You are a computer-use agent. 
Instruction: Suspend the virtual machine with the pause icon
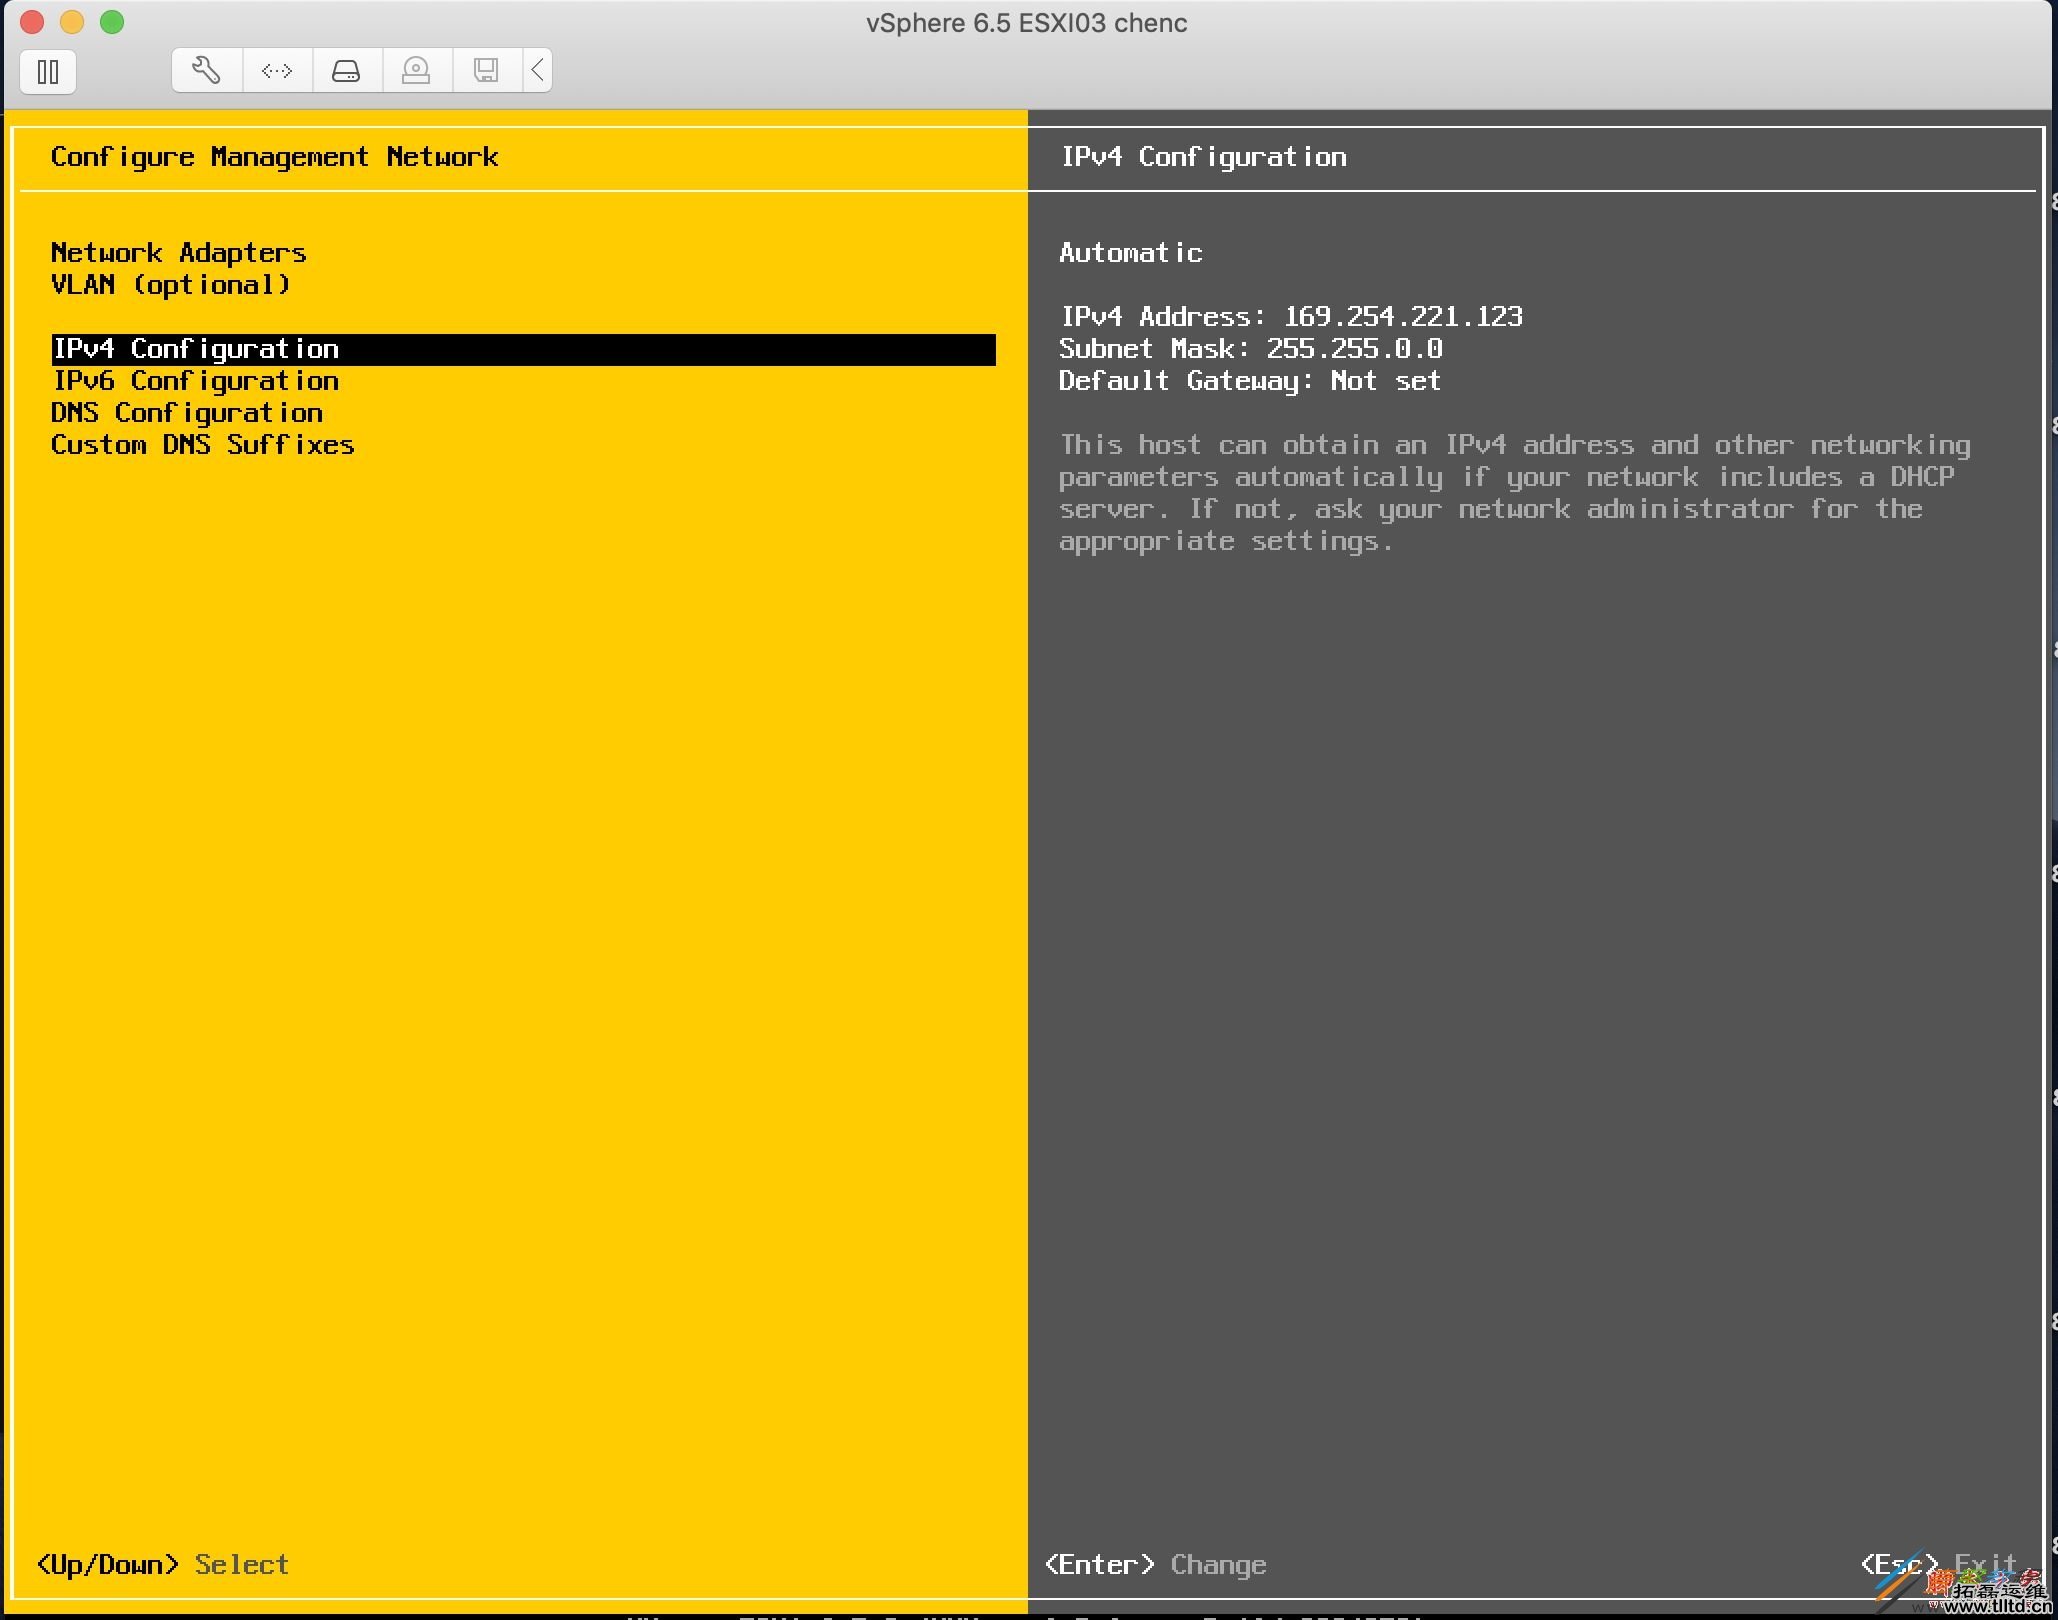pyautogui.click(x=47, y=71)
